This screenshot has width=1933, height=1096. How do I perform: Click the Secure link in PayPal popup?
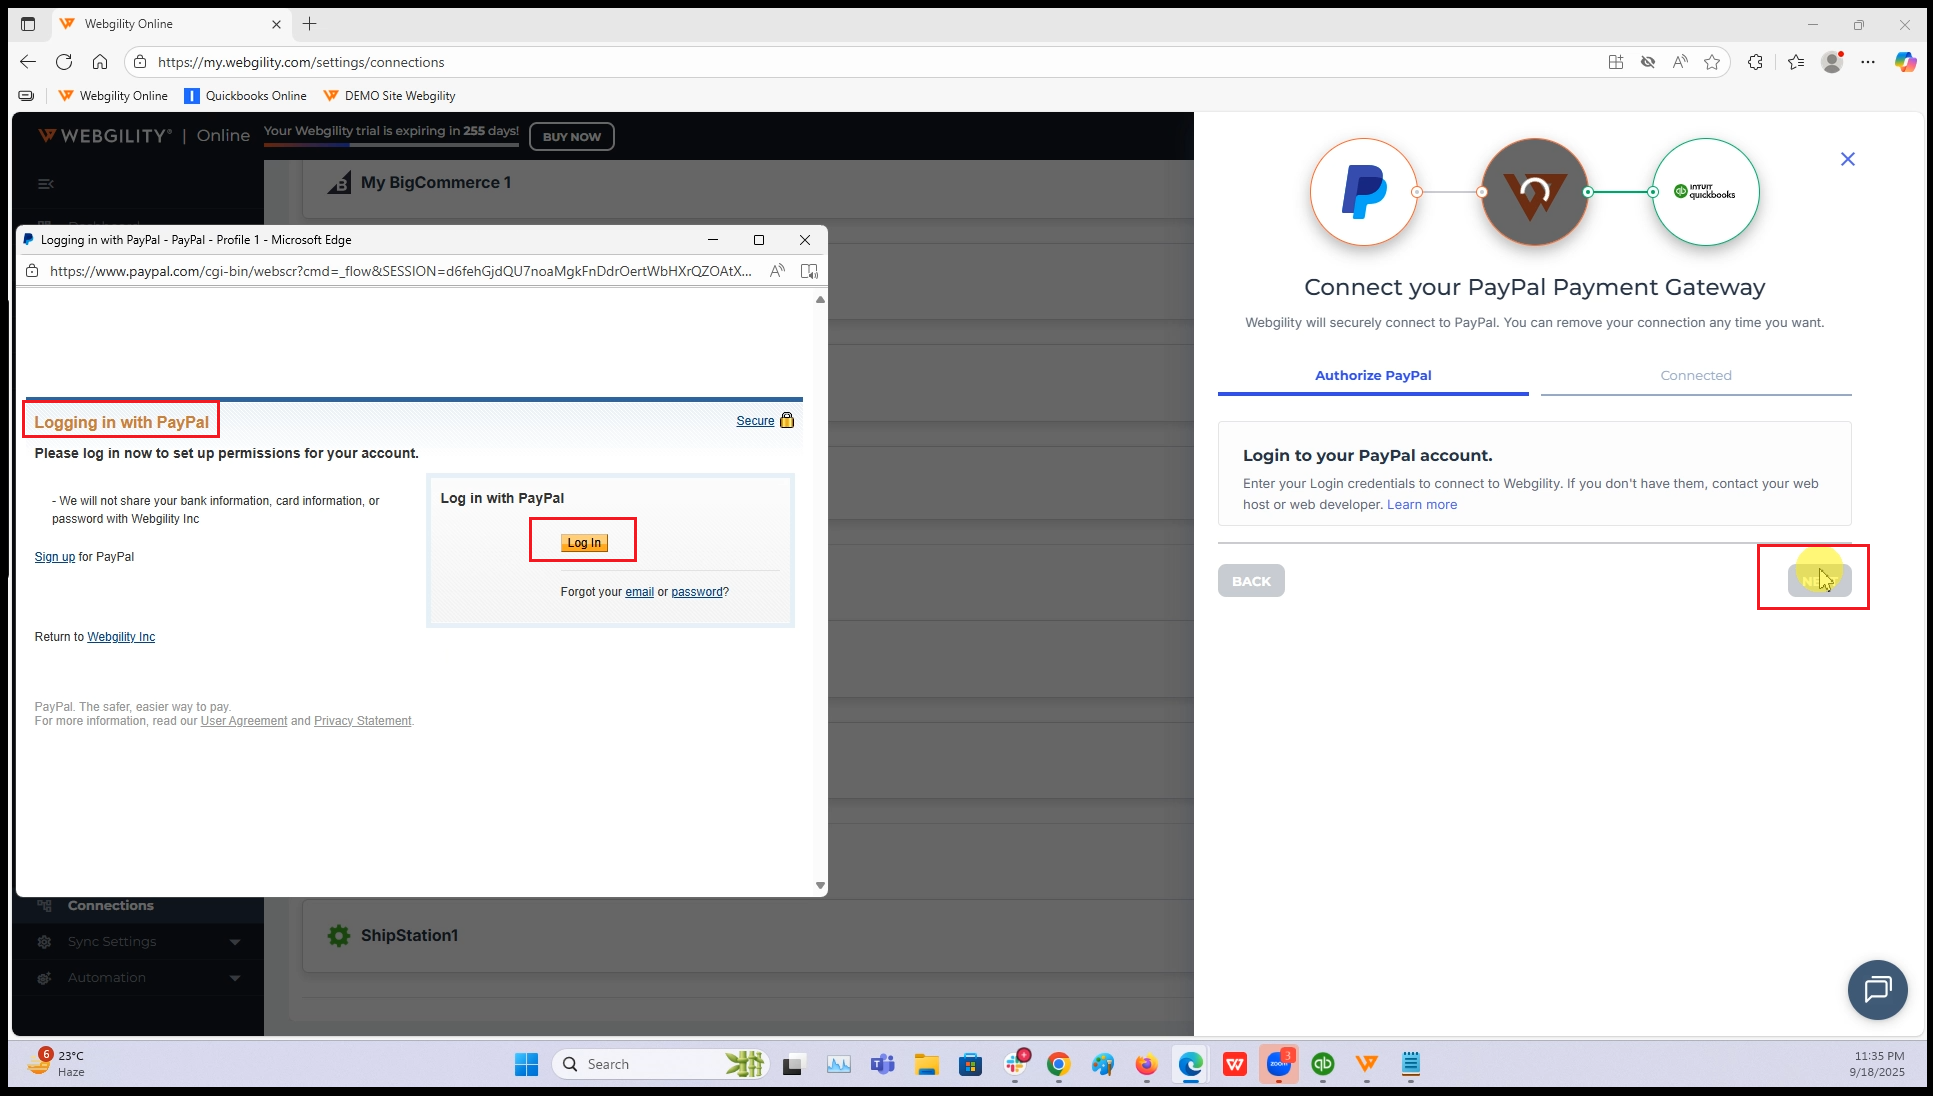pyautogui.click(x=755, y=421)
